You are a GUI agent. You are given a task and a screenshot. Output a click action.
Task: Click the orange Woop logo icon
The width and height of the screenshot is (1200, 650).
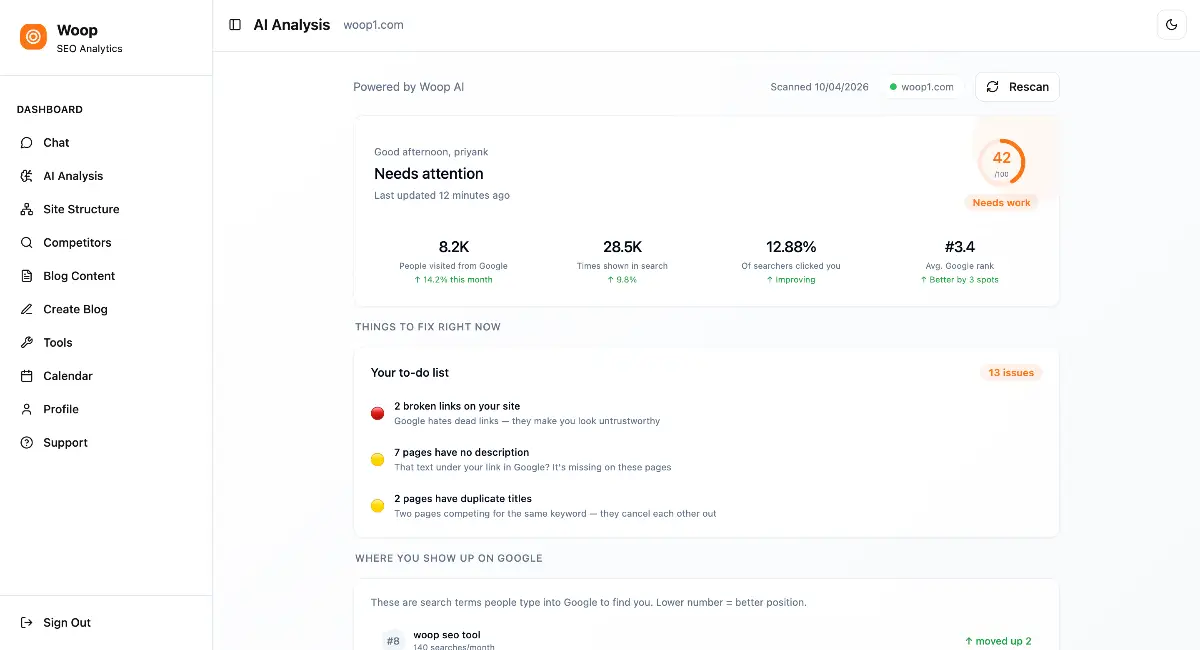coord(33,37)
